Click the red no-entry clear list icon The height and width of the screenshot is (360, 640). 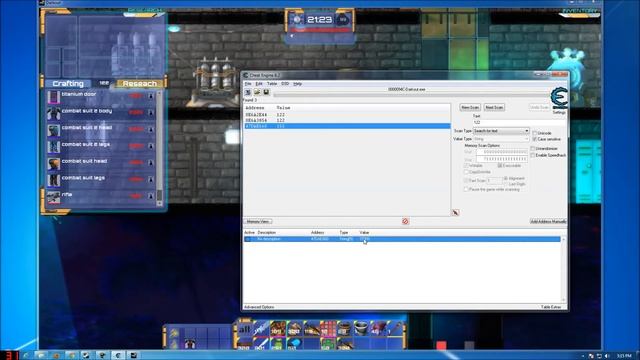[x=405, y=221]
